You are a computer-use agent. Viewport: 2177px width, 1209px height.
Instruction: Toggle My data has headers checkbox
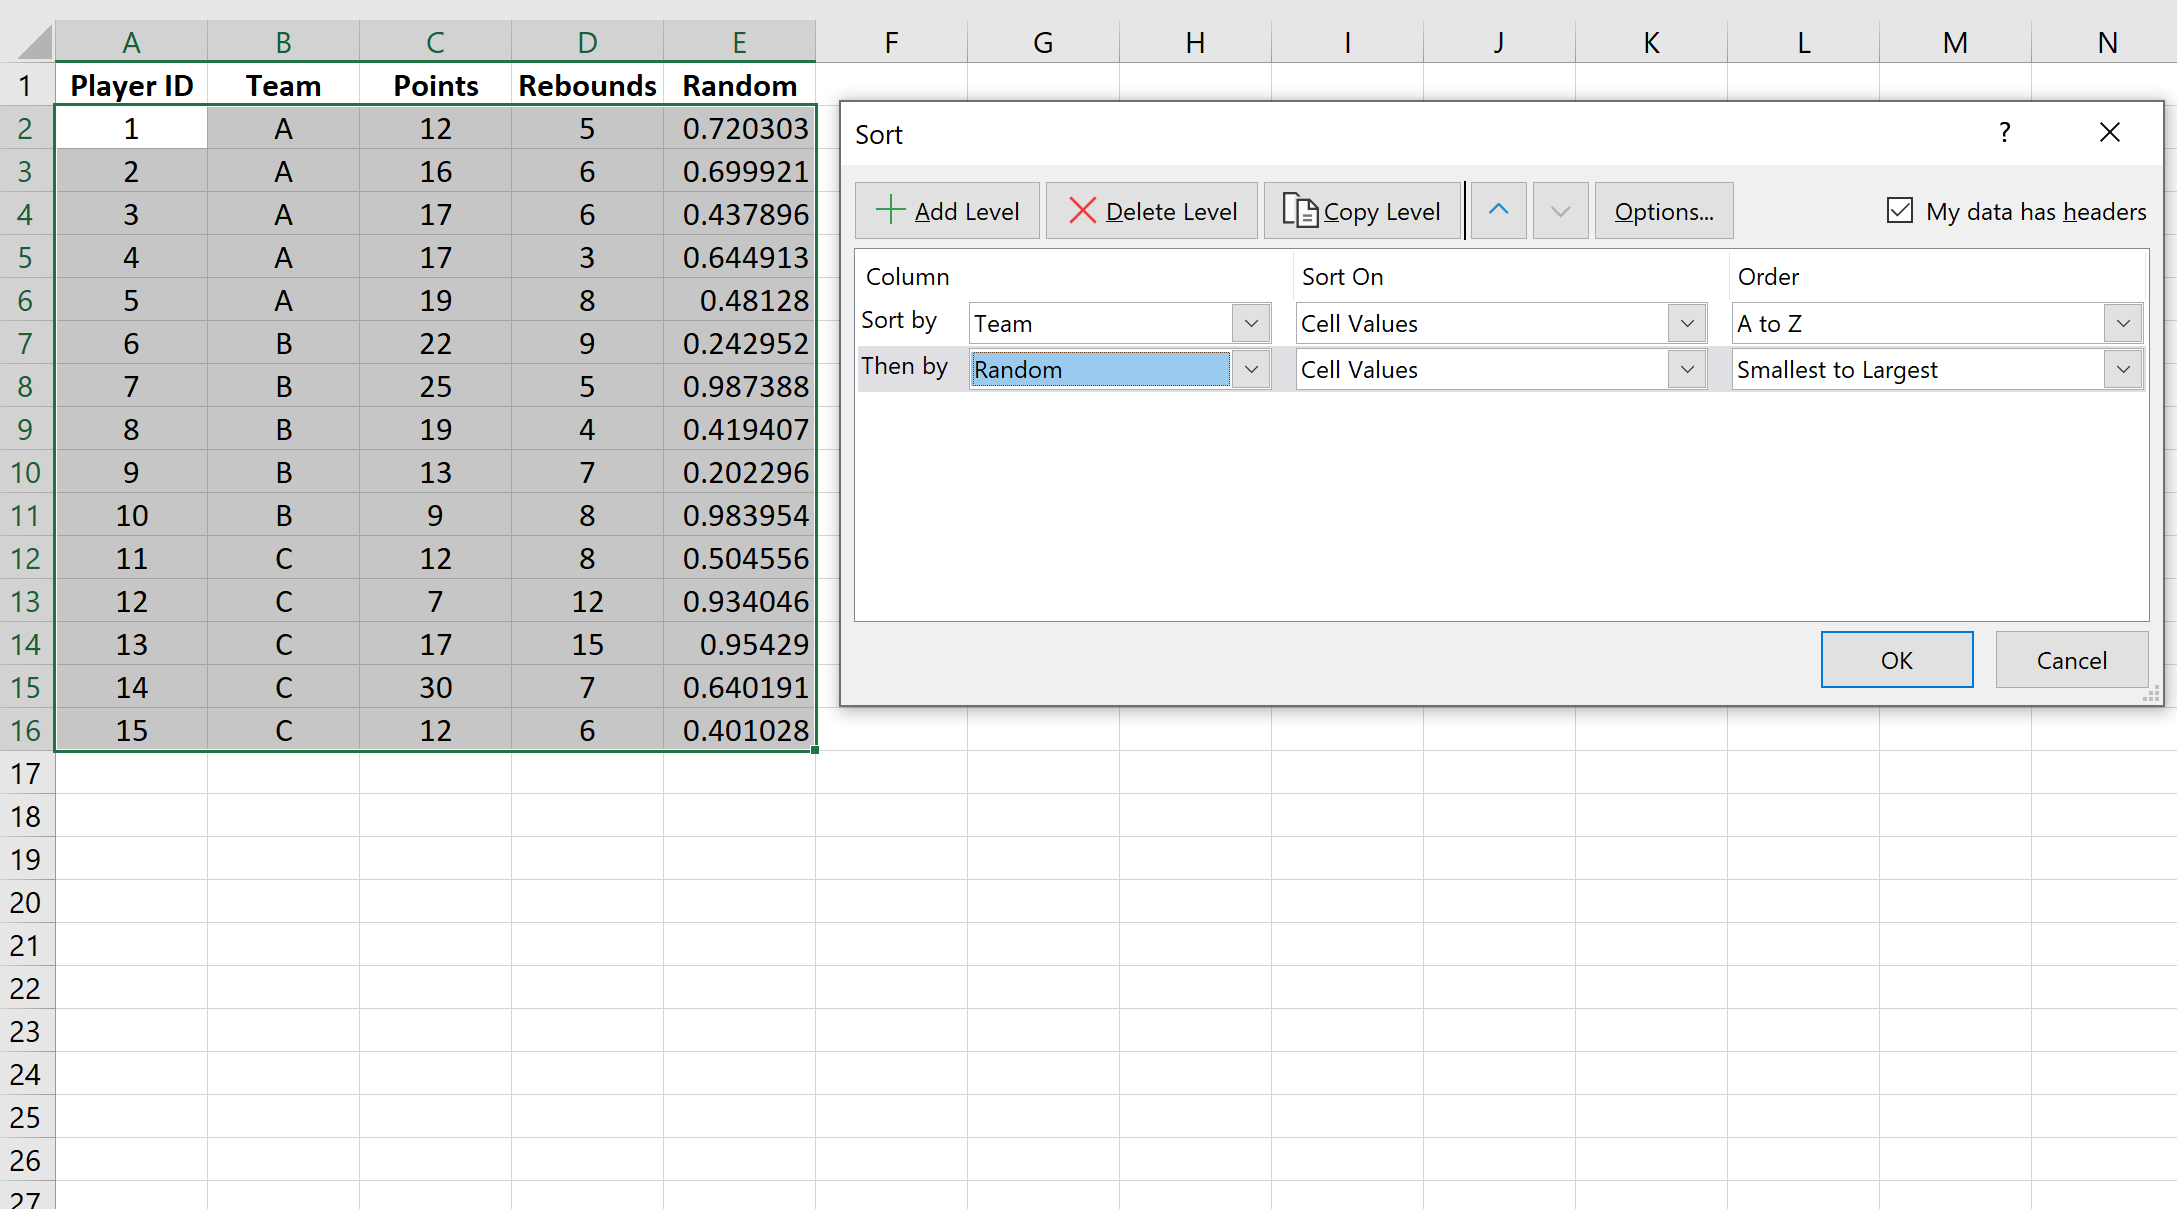coord(1899,211)
